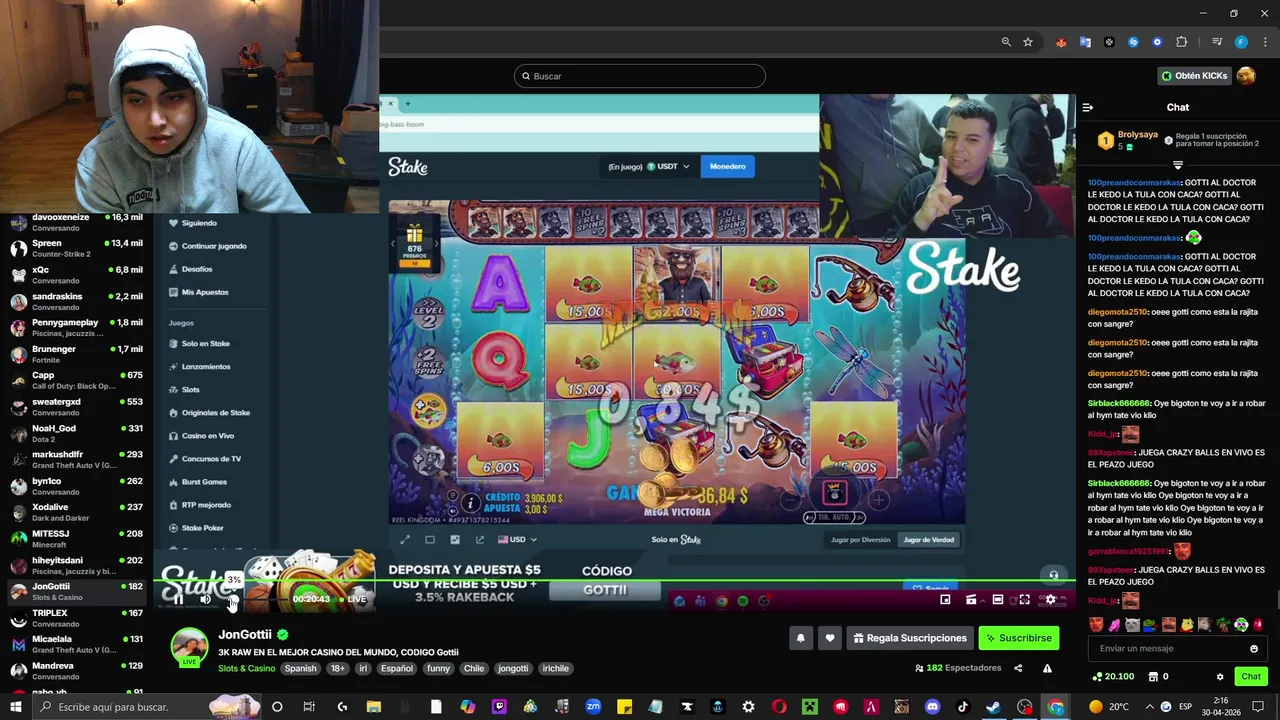Follow JonGottii with the heart button
The width and height of the screenshot is (1280, 720).
click(829, 638)
